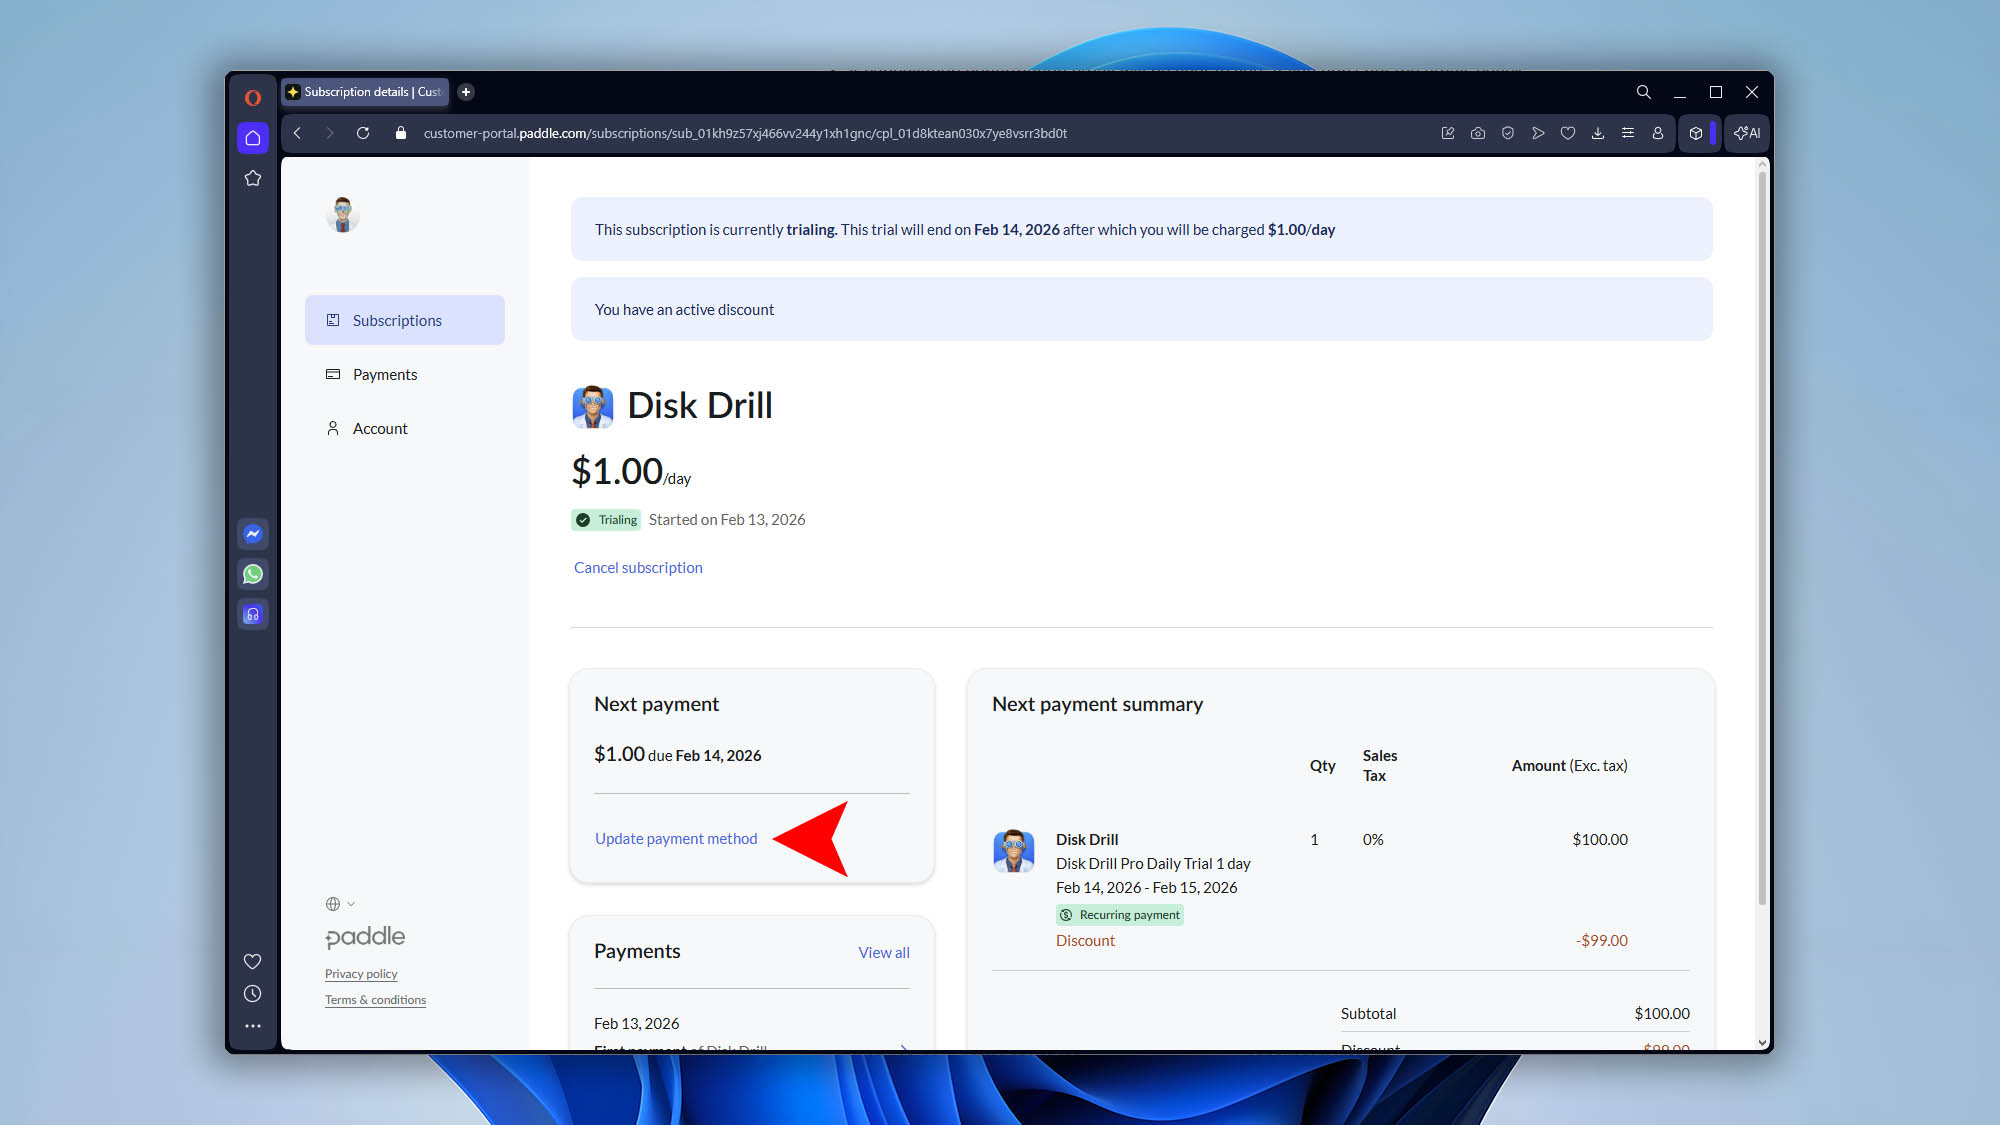The image size is (2000, 1125).
Task: Open the Downloads icon in the toolbar
Action: pos(1598,133)
